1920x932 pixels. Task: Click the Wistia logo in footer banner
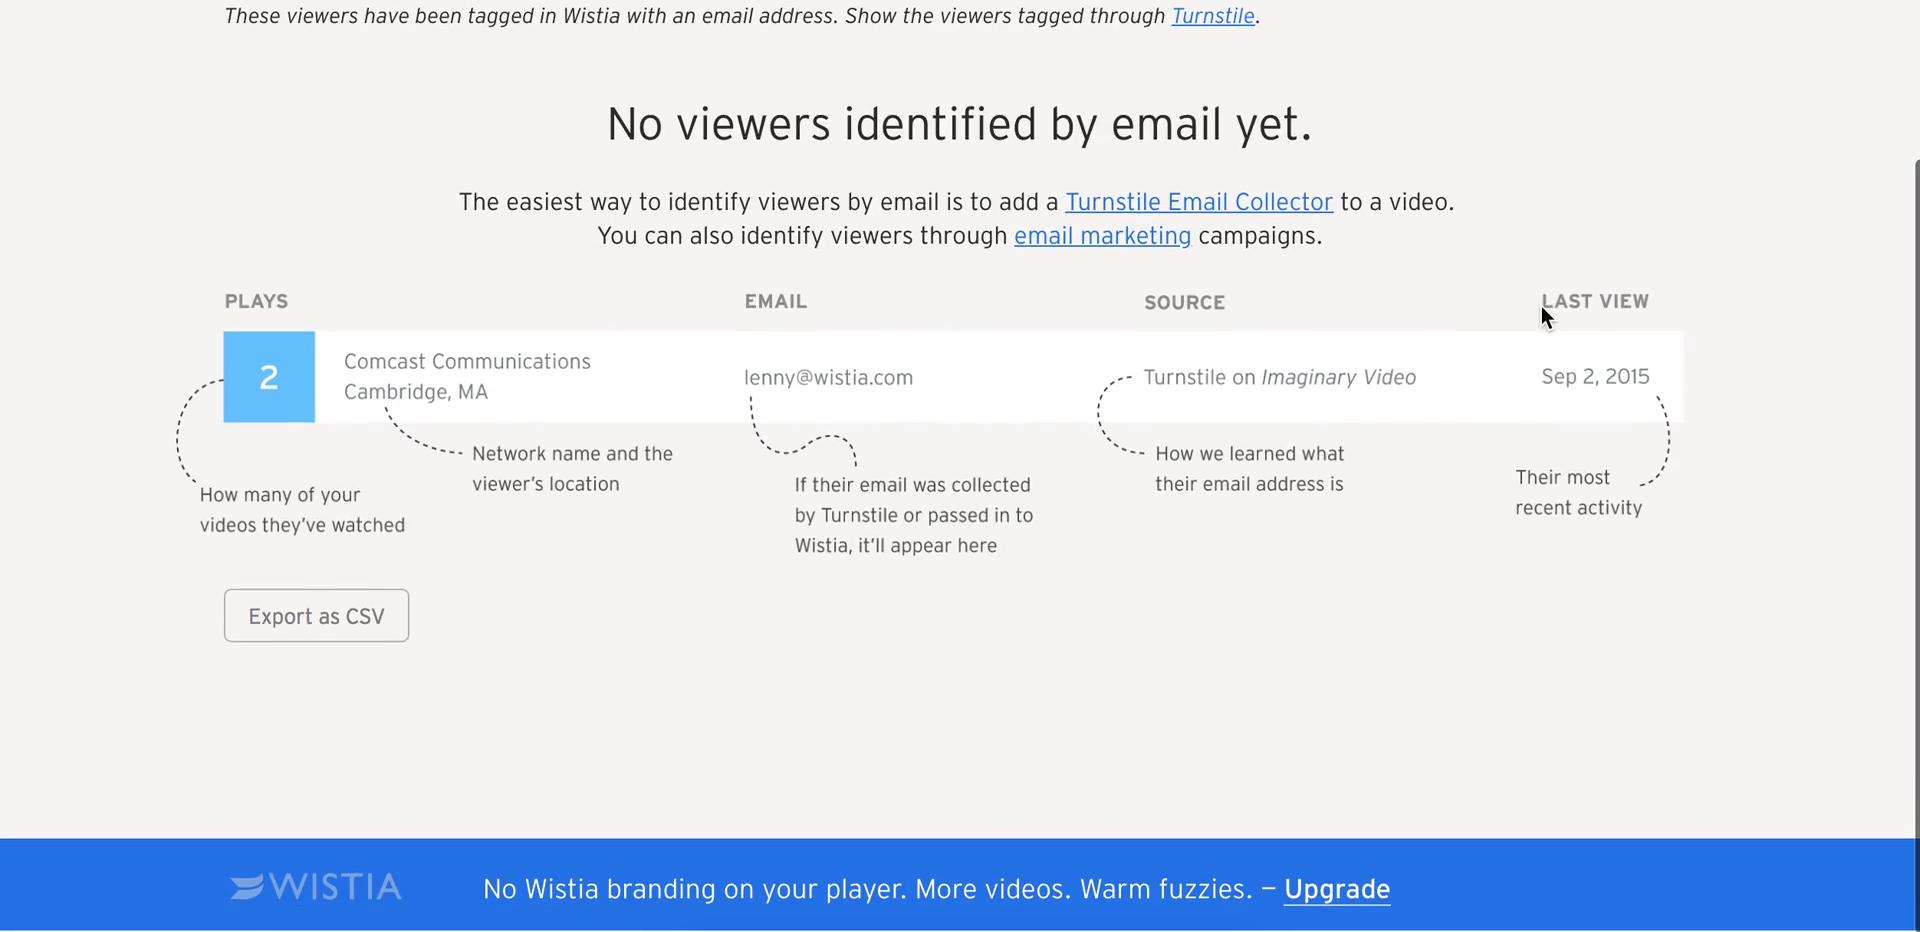click(316, 887)
